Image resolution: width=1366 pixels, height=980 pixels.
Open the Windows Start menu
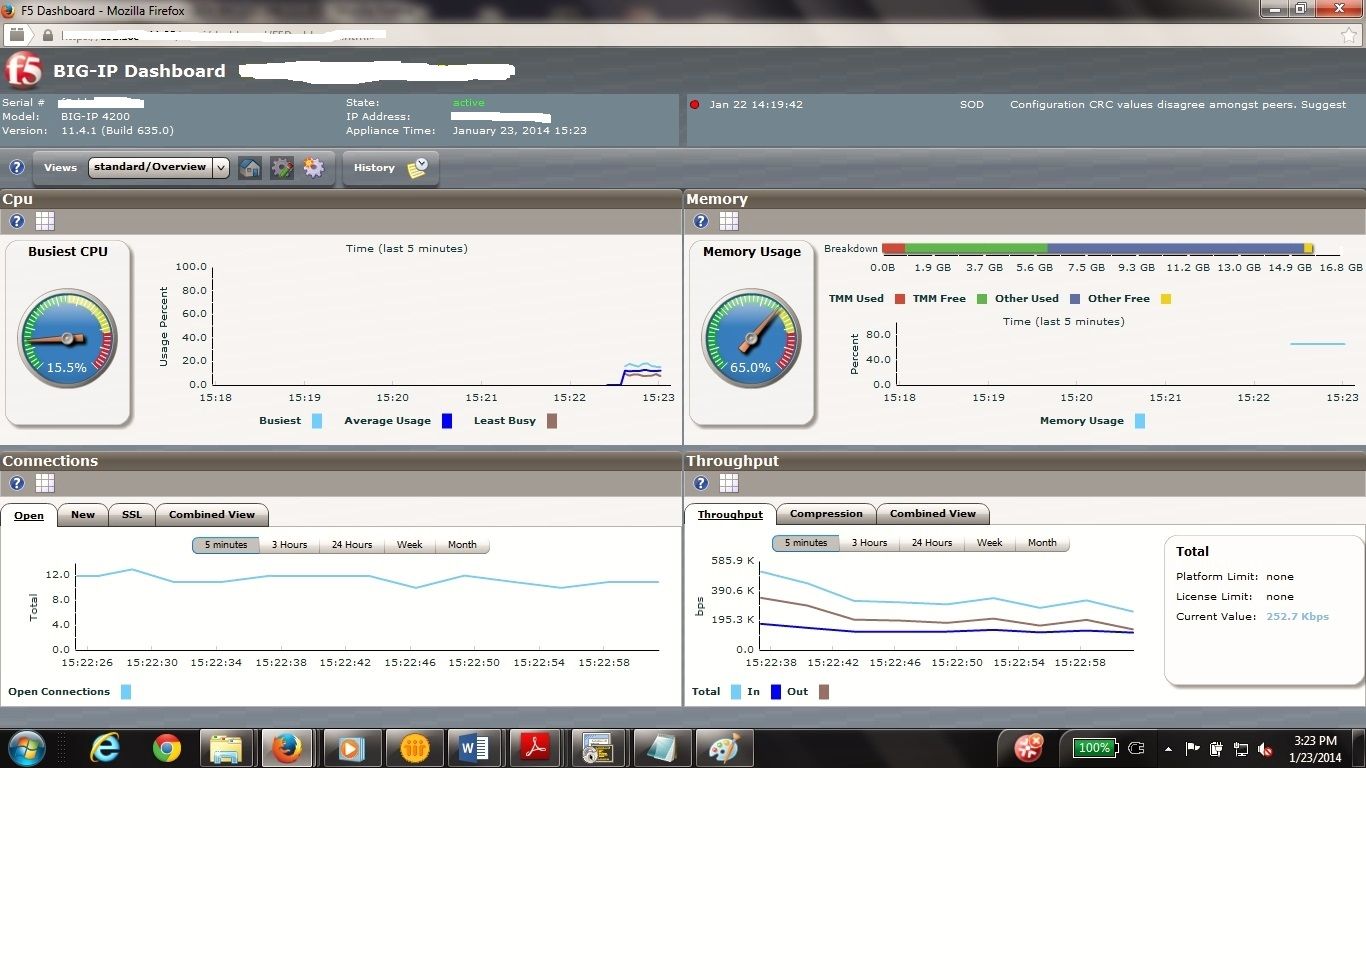pos(26,748)
